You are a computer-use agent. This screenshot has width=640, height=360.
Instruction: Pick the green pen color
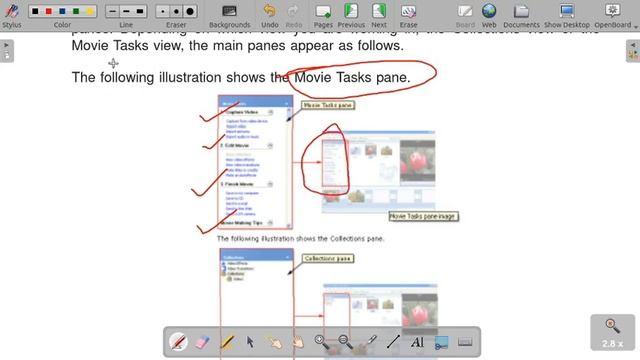tap(76, 11)
